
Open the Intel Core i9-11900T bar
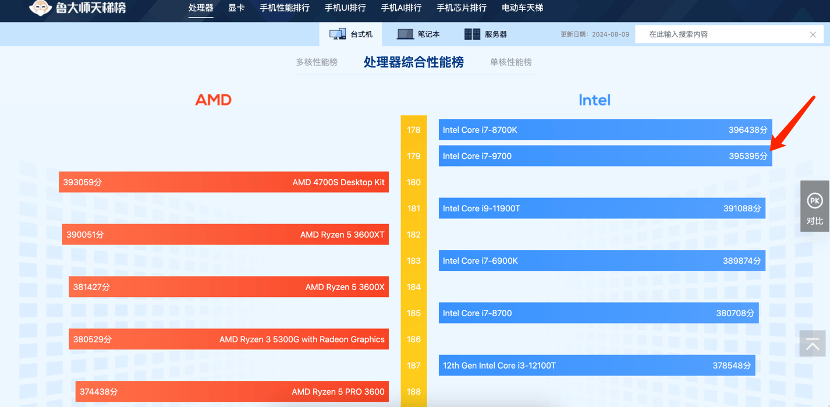tap(602, 208)
